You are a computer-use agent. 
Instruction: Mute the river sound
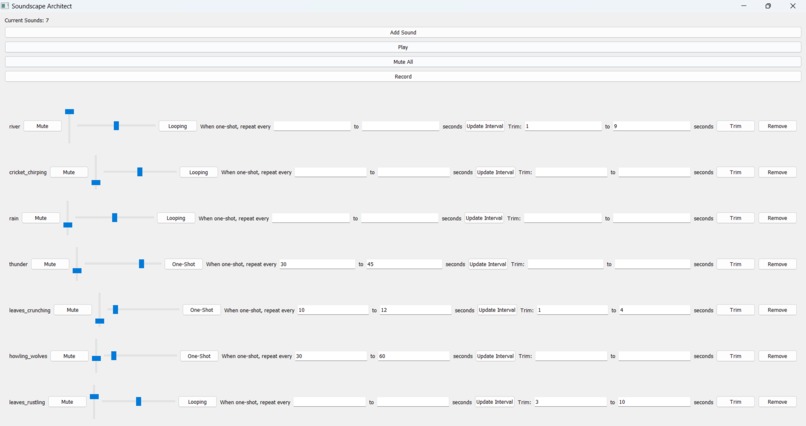pos(43,126)
